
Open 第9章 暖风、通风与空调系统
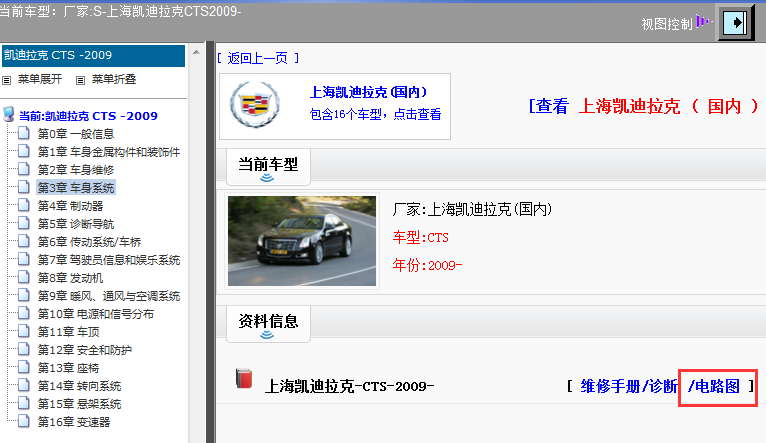(109, 296)
